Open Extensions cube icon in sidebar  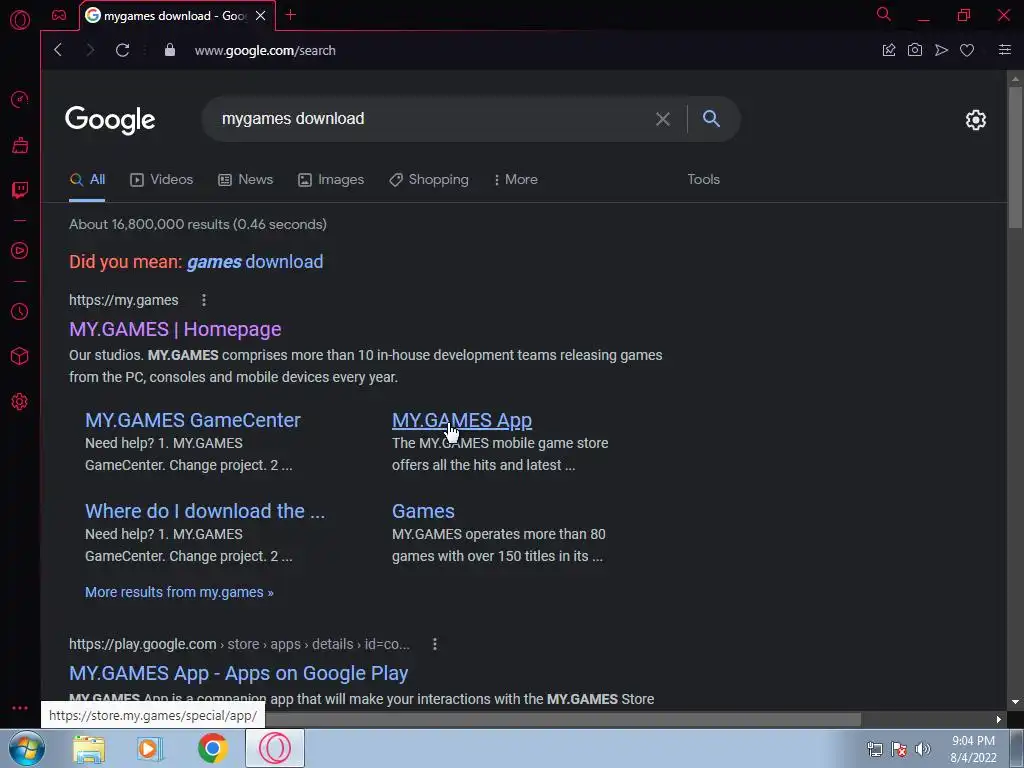click(x=20, y=356)
